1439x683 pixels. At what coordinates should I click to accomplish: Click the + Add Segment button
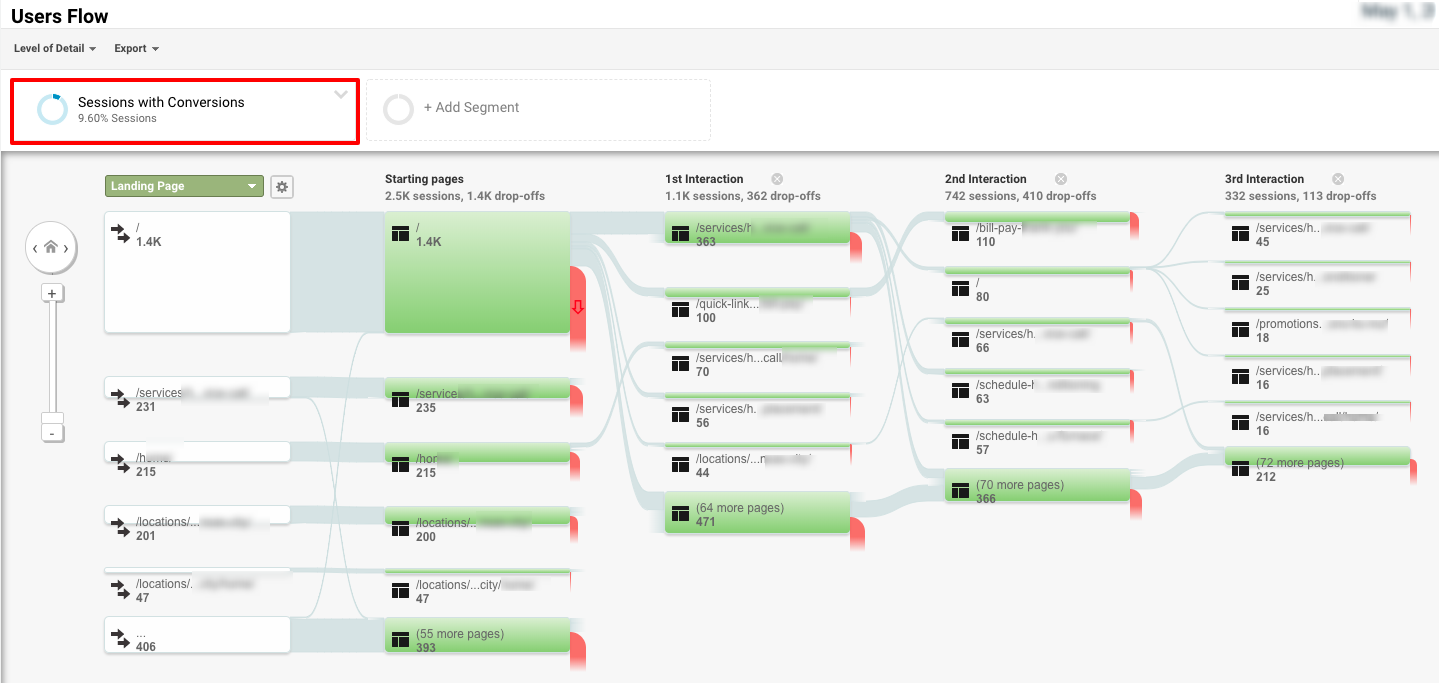[538, 110]
